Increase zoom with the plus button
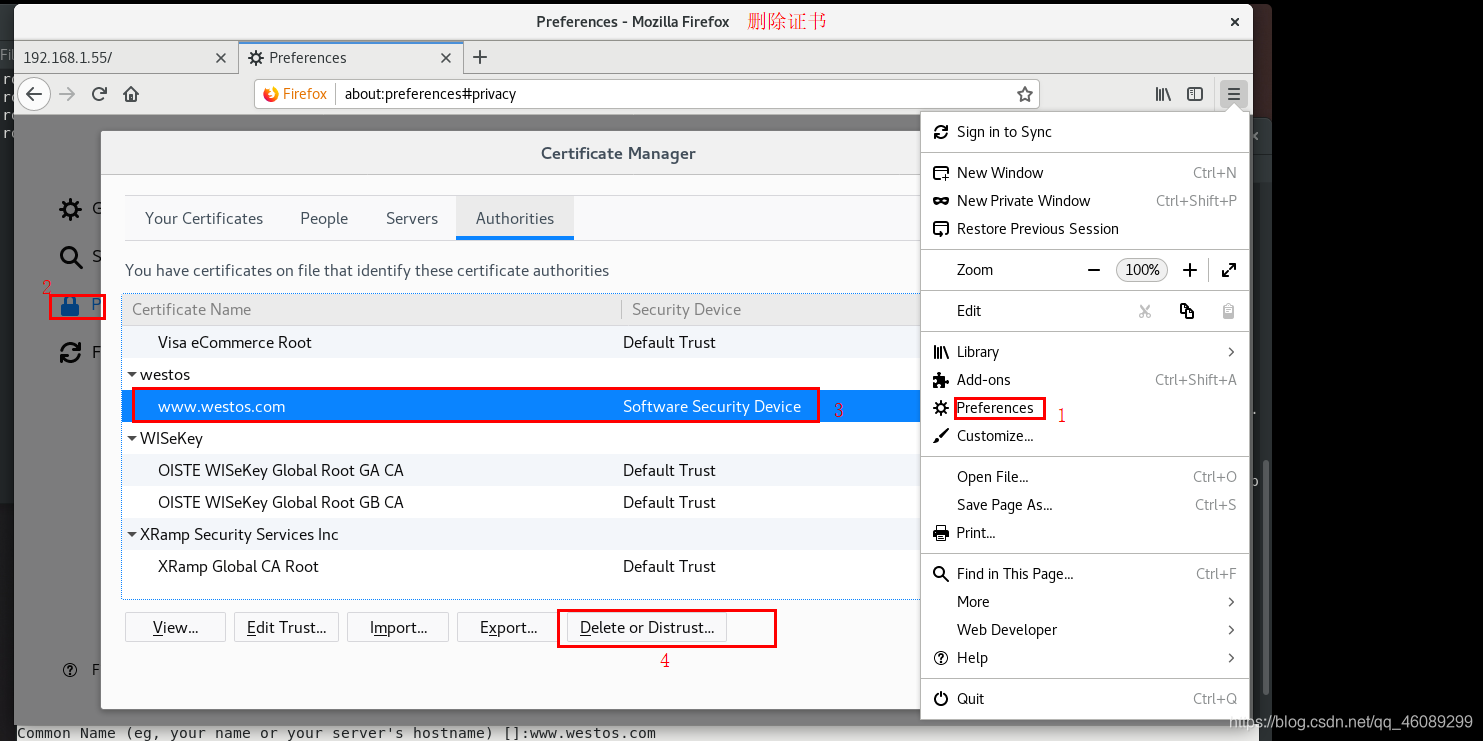The width and height of the screenshot is (1483, 741). (x=1190, y=270)
